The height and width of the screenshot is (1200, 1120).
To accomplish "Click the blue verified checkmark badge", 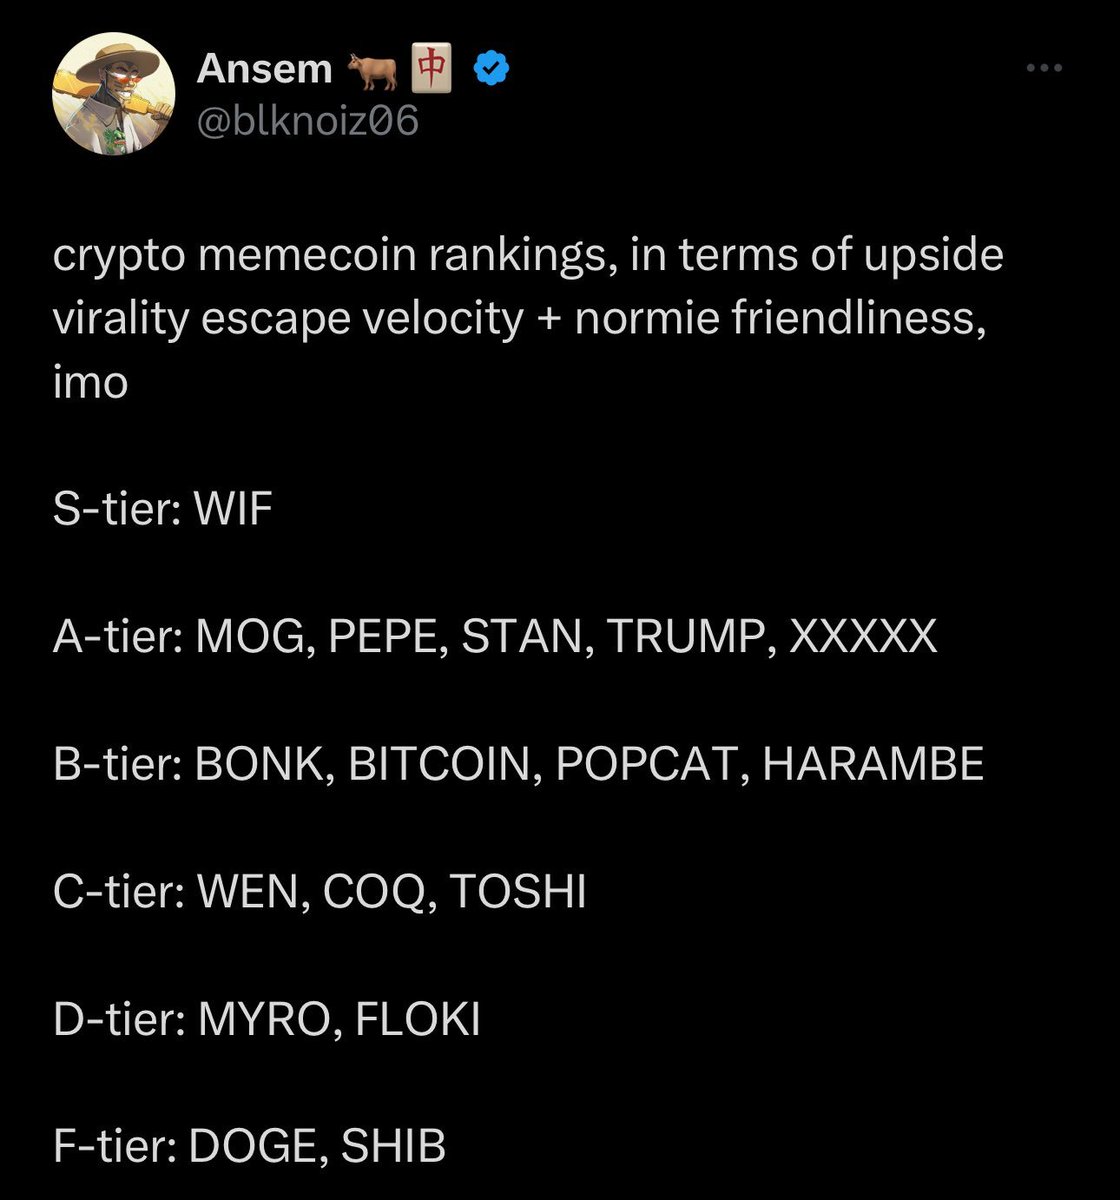I will point(491,69).
